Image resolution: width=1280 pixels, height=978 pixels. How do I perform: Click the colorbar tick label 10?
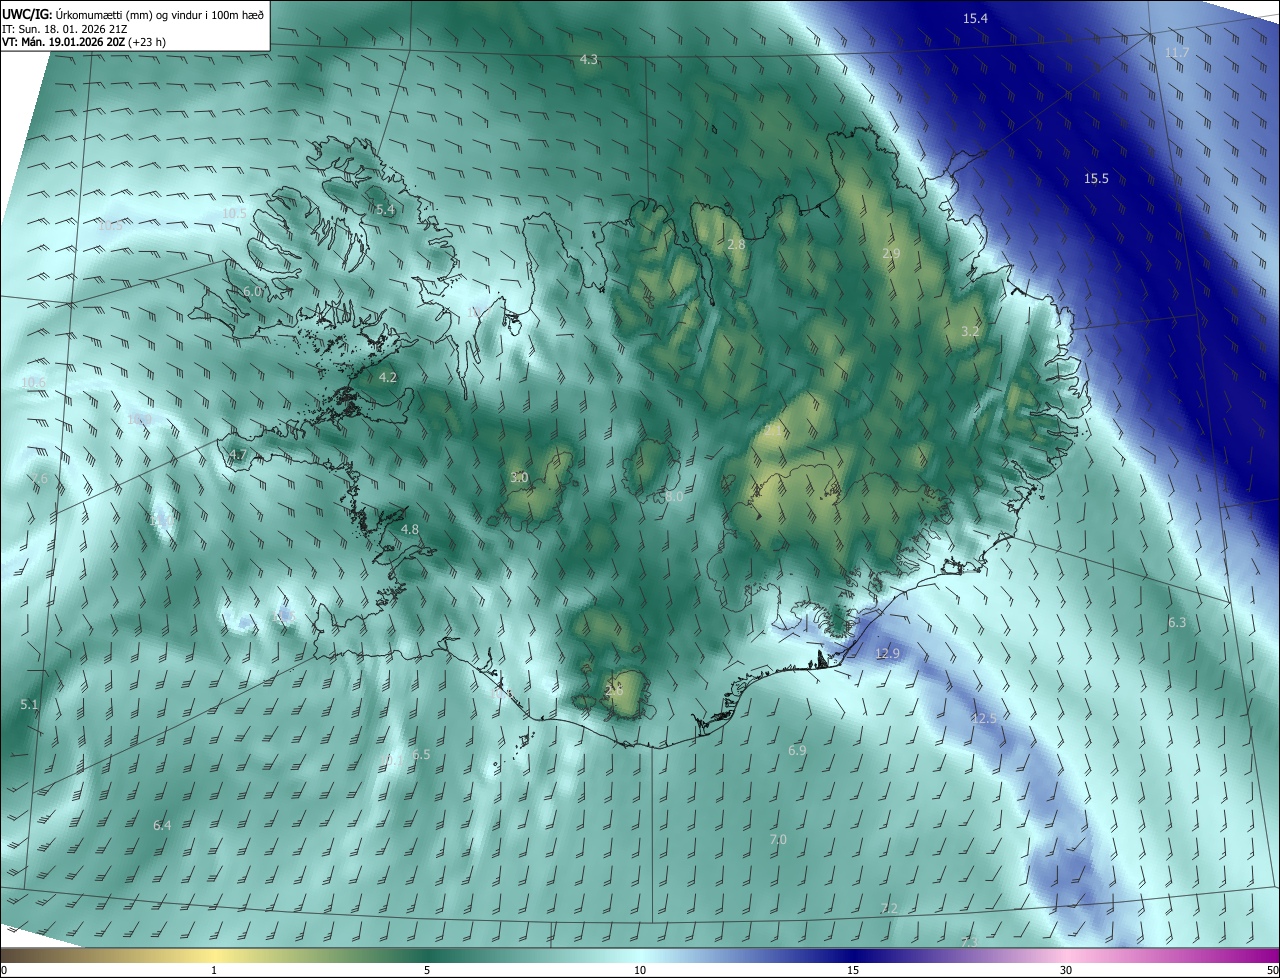coord(640,971)
